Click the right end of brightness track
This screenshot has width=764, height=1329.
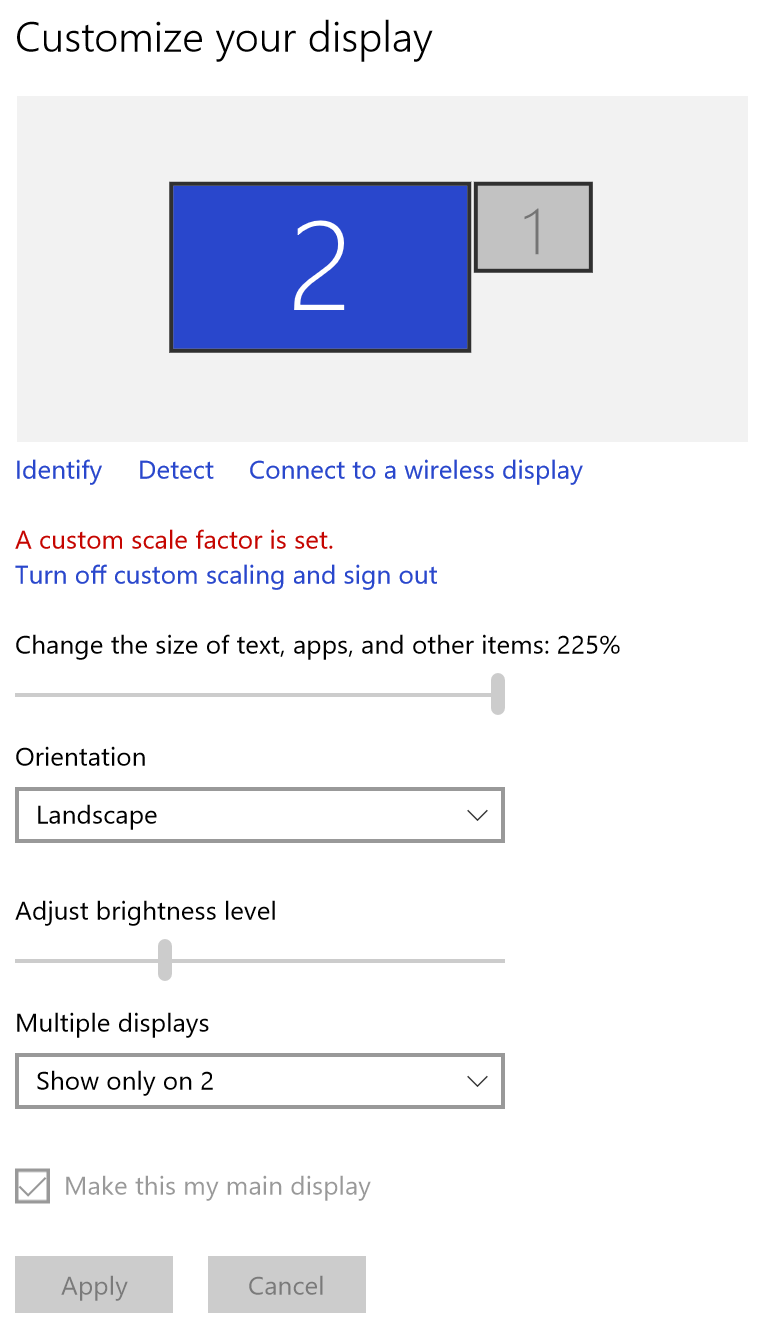pyautogui.click(x=498, y=960)
